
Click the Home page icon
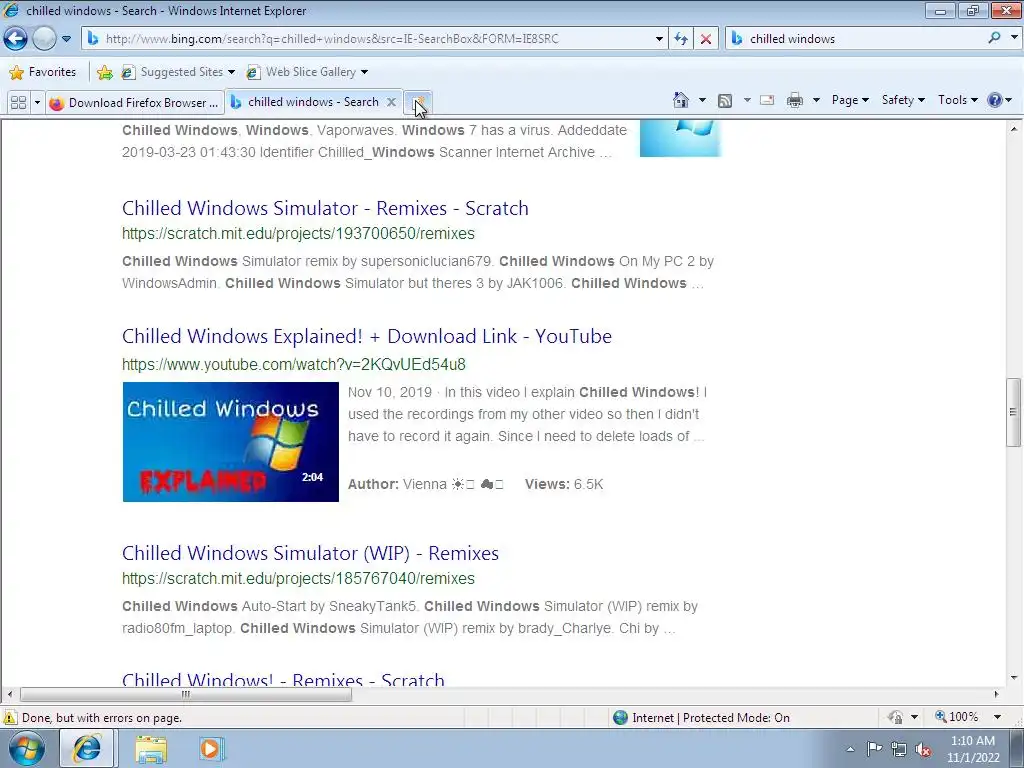[680, 100]
